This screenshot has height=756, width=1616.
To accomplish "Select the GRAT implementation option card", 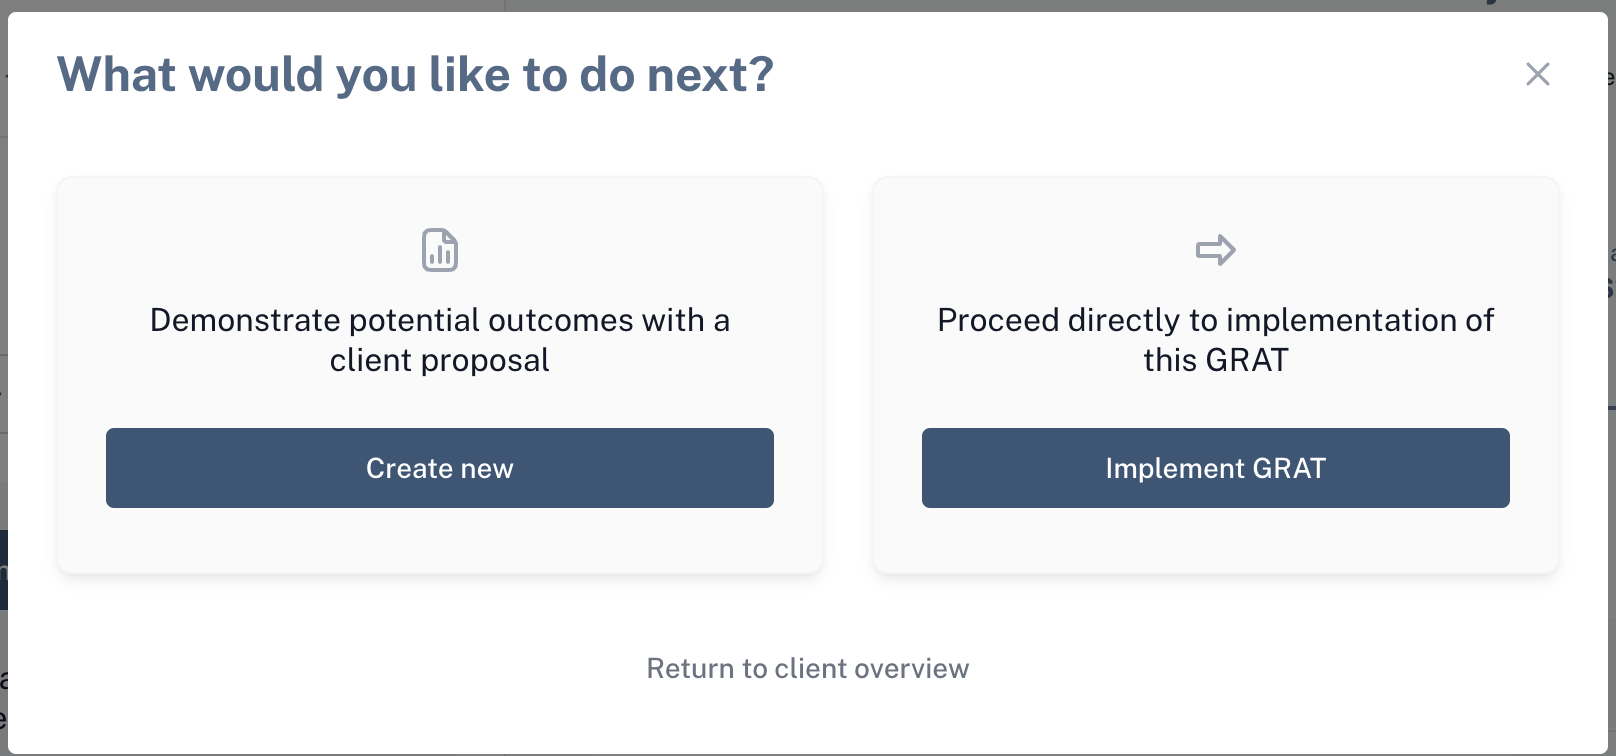I will 1216,375.
